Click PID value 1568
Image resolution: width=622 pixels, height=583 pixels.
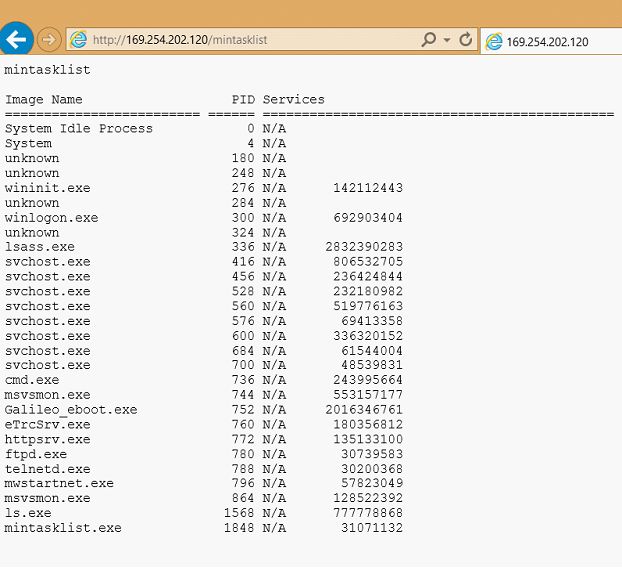pyautogui.click(x=239, y=513)
